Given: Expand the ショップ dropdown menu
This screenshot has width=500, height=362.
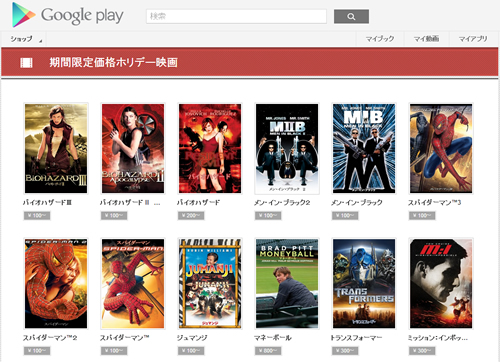Looking at the screenshot, I should pos(26,39).
